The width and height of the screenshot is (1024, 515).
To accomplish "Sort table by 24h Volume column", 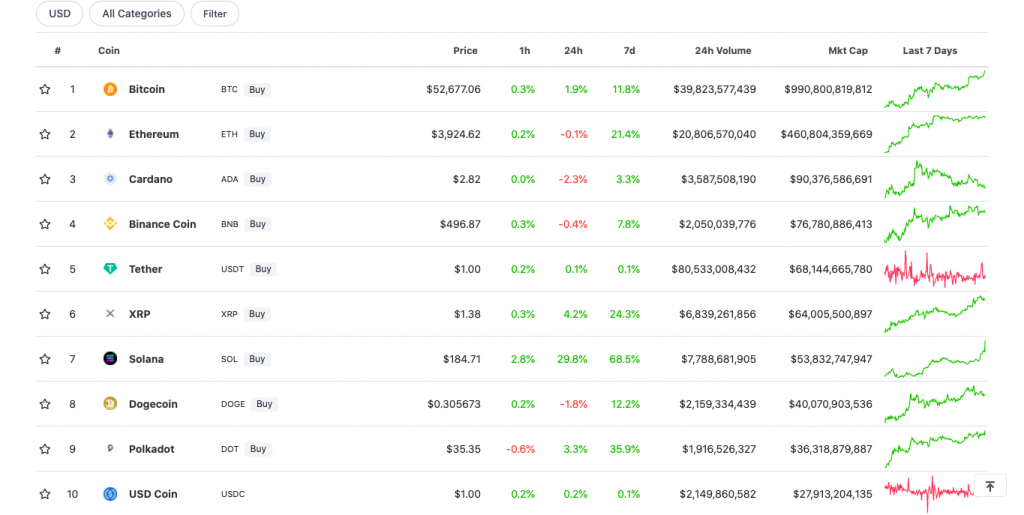I will click(723, 51).
